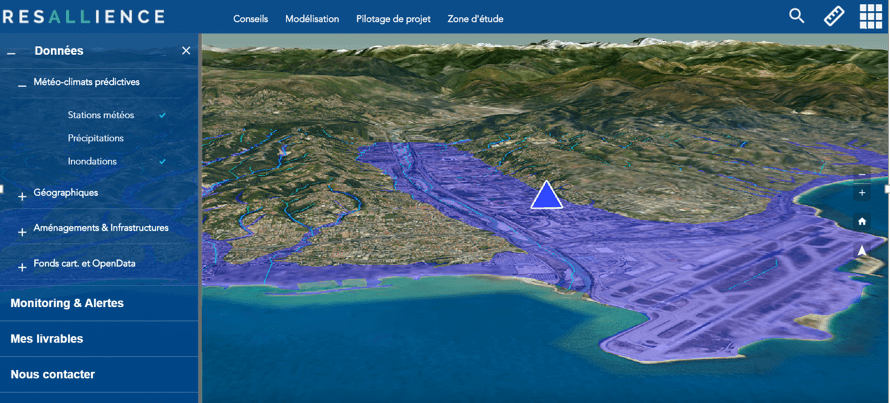Expand Fonds cart. et OpenData group

(22, 267)
